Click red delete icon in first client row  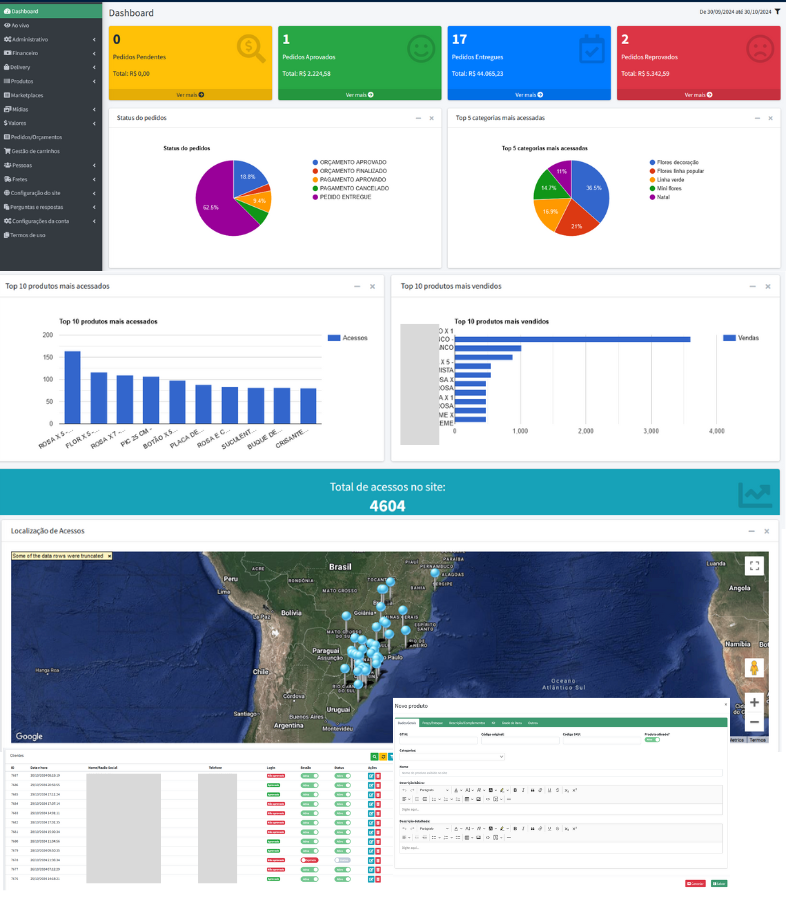click(378, 775)
